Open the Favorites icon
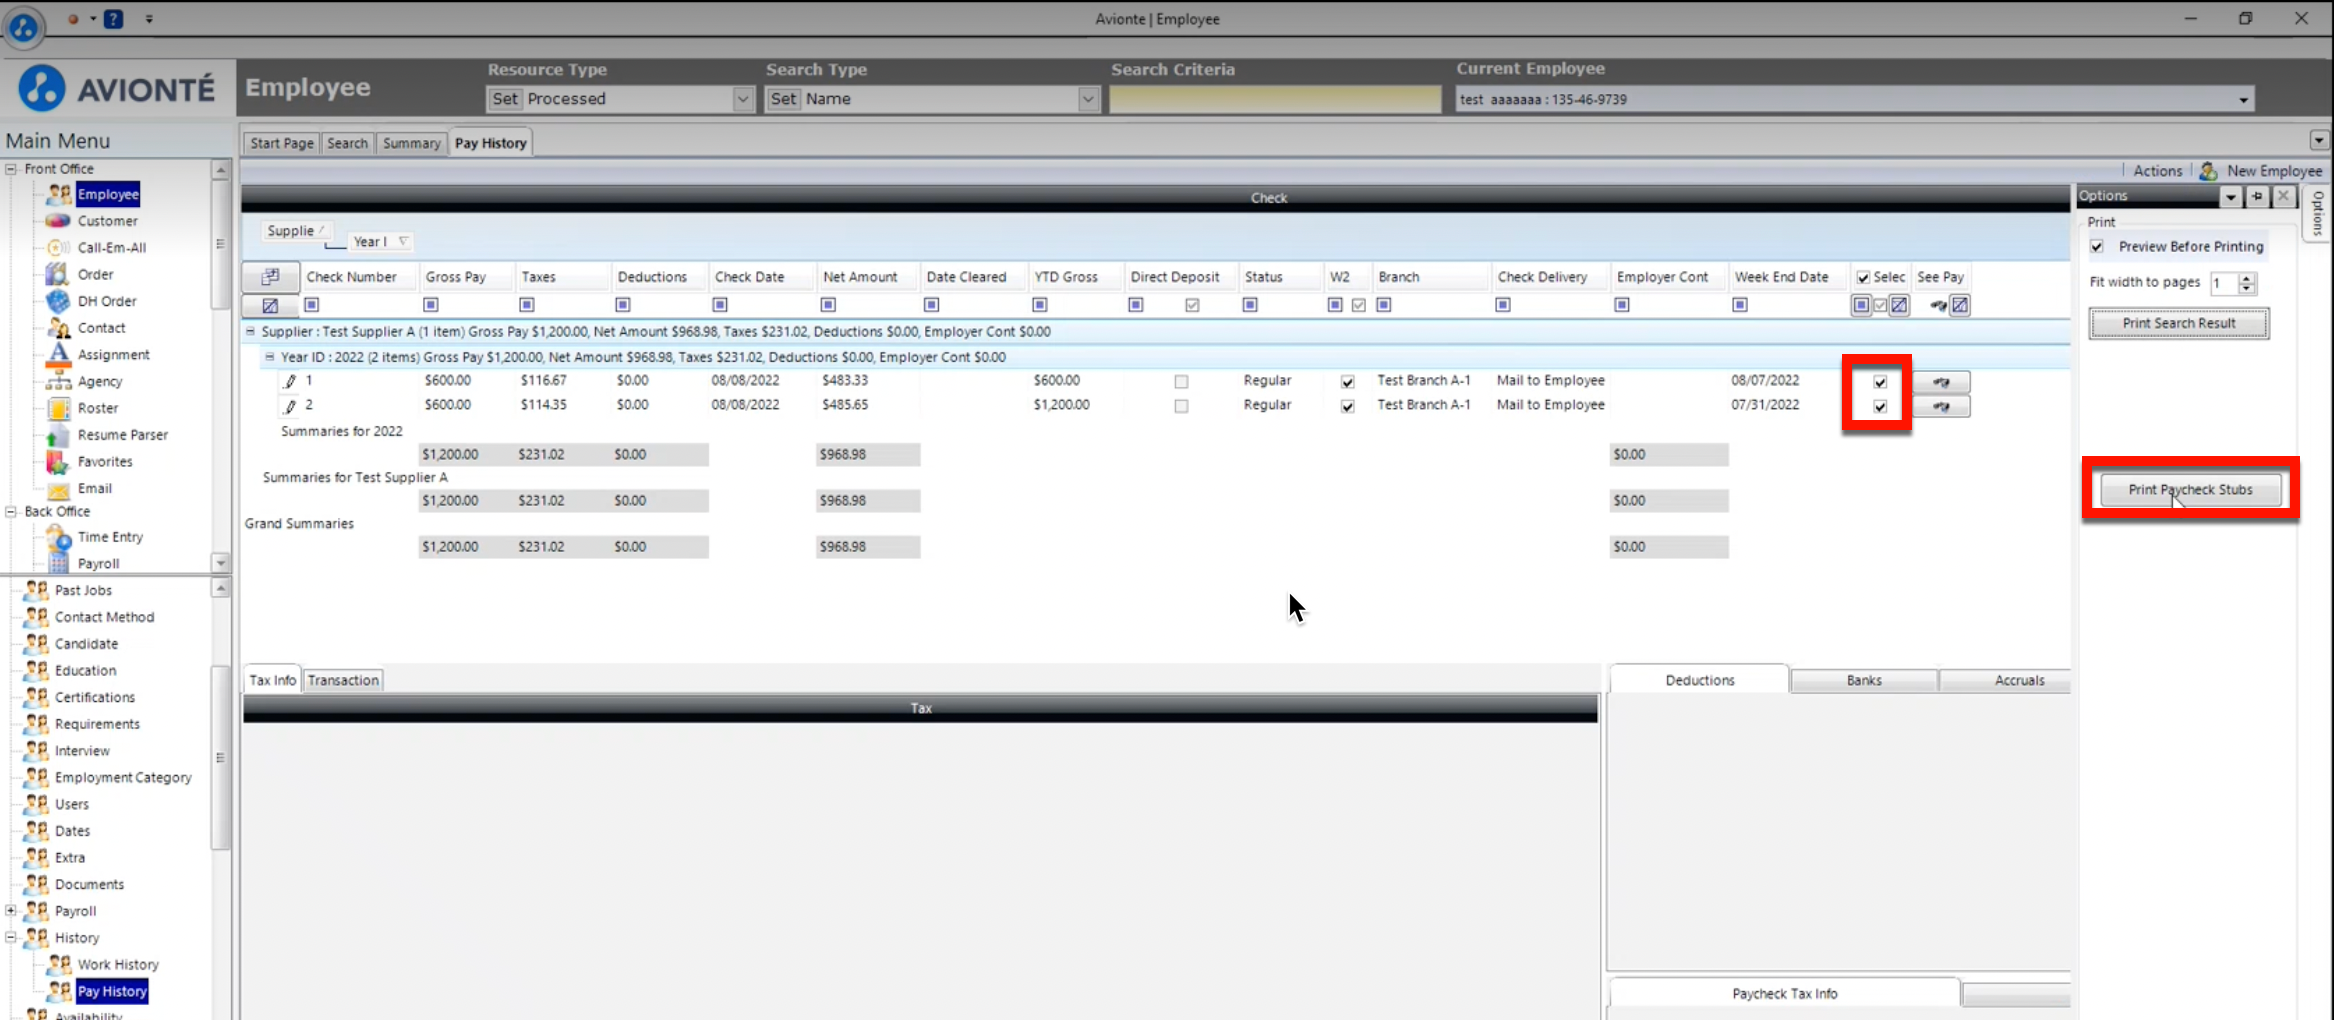Viewport: 2334px width, 1020px height. pyautogui.click(x=58, y=462)
